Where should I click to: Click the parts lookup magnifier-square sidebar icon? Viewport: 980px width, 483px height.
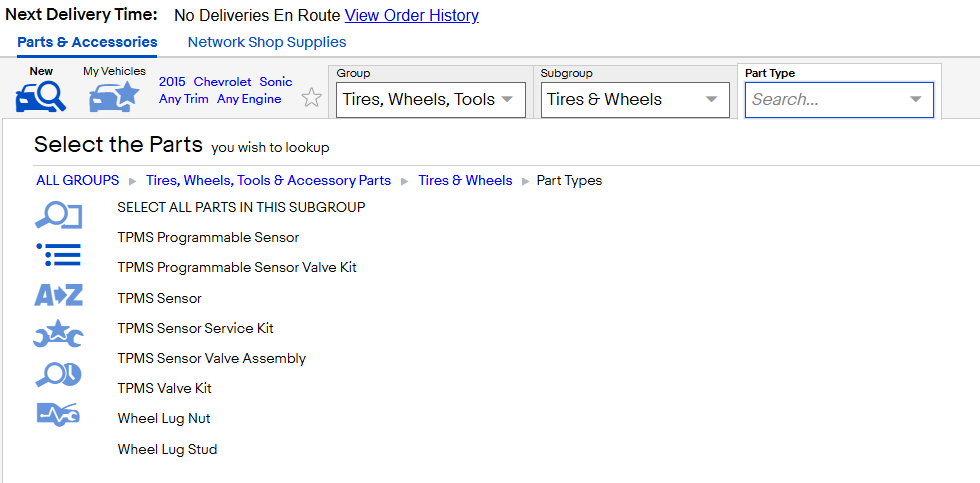(x=58, y=216)
